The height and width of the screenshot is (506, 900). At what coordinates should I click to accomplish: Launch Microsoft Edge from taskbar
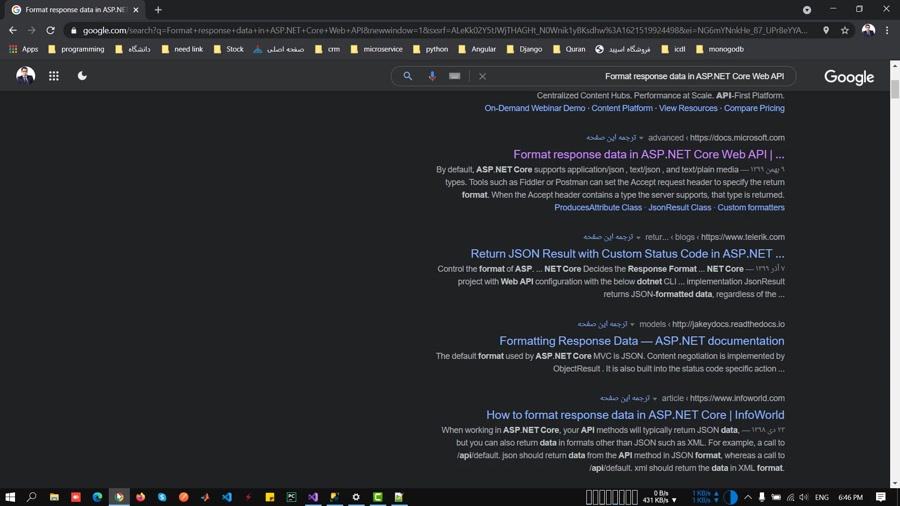pyautogui.click(x=97, y=497)
